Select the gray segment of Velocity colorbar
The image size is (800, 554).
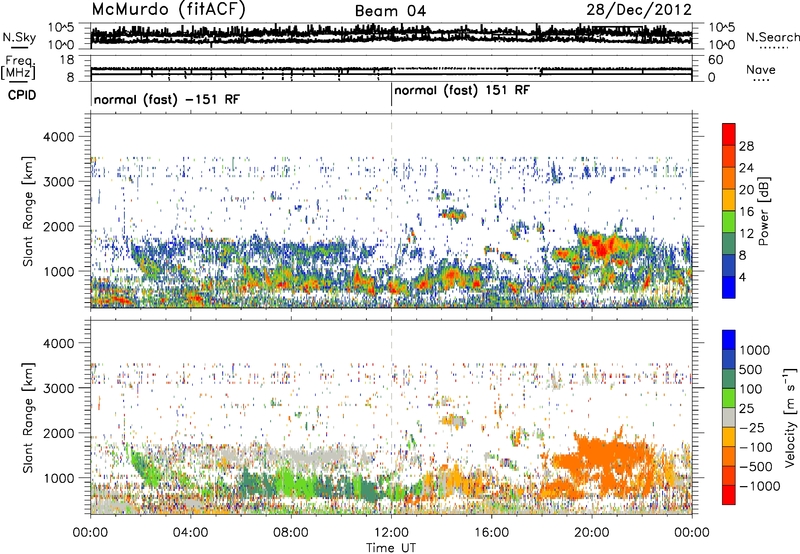click(x=729, y=418)
